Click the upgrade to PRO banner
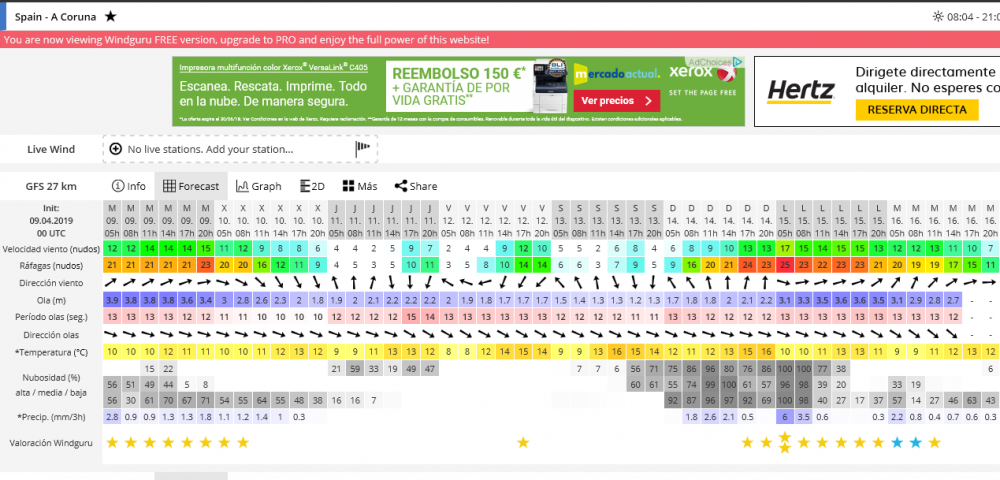 tap(246, 39)
